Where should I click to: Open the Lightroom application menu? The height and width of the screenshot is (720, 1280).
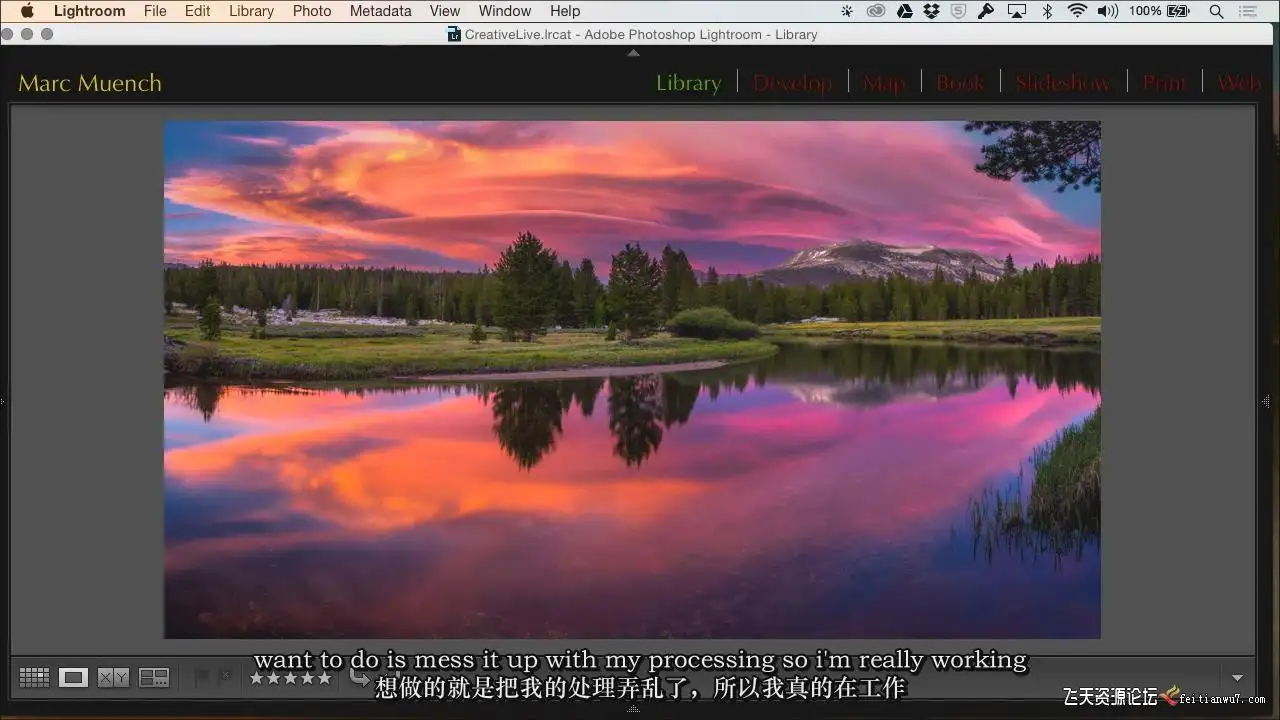click(x=89, y=11)
